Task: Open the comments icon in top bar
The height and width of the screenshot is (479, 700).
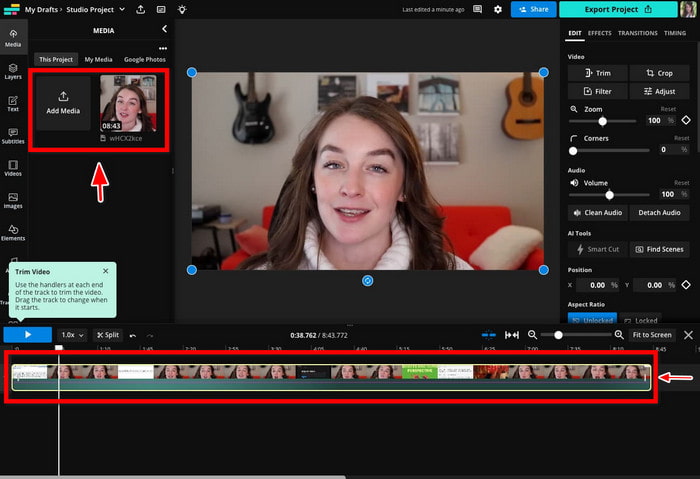Action: tap(477, 9)
